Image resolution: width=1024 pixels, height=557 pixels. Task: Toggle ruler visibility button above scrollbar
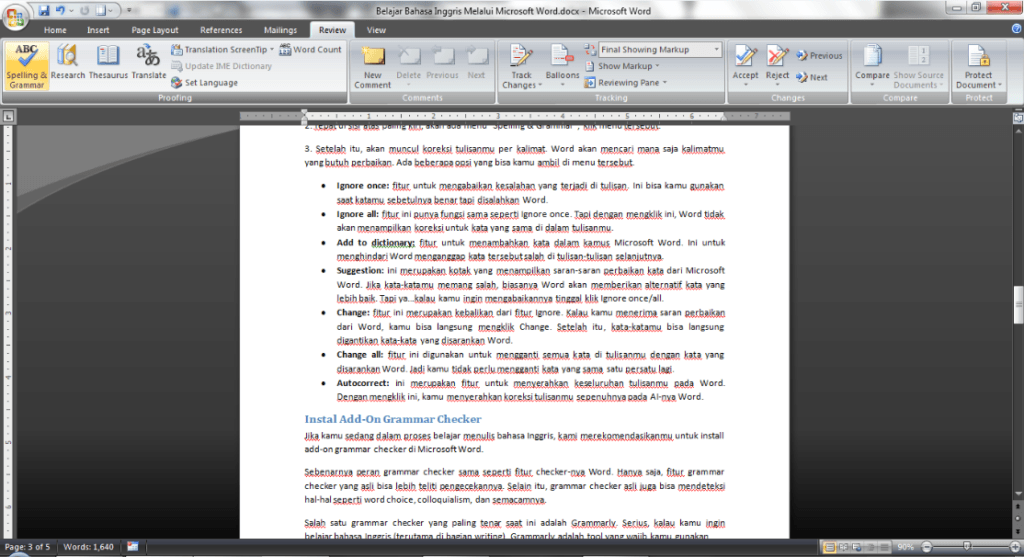1017,118
